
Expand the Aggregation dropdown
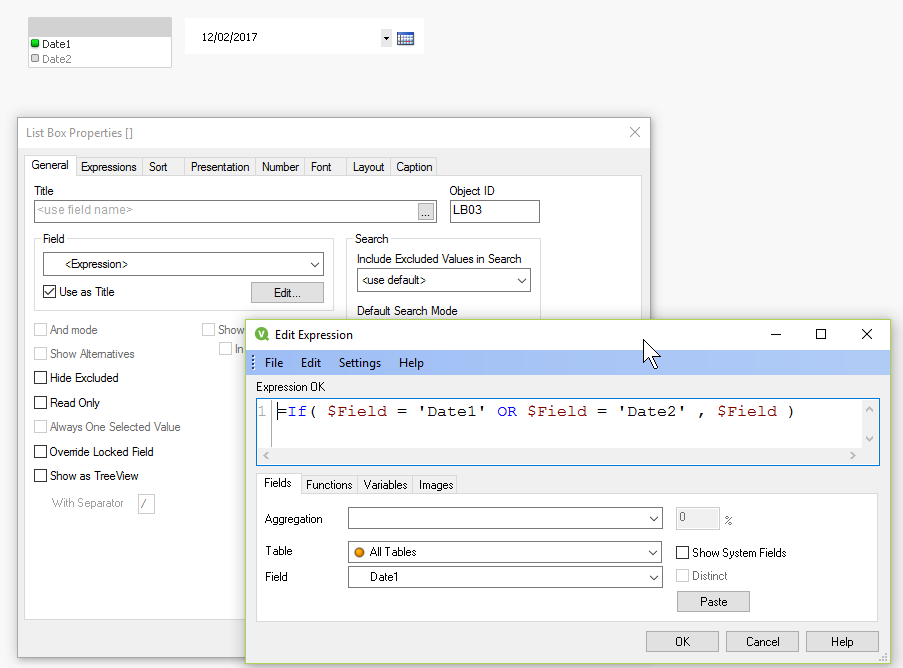(653, 519)
